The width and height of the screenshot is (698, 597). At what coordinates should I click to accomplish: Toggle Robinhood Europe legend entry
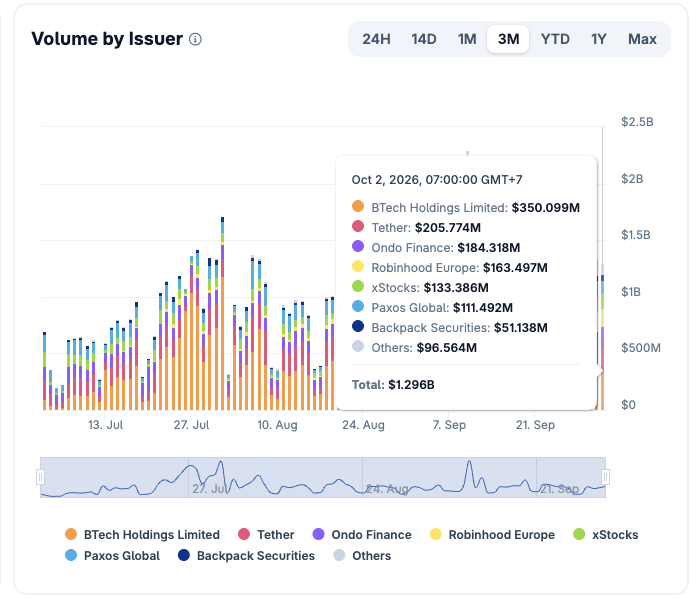click(492, 534)
